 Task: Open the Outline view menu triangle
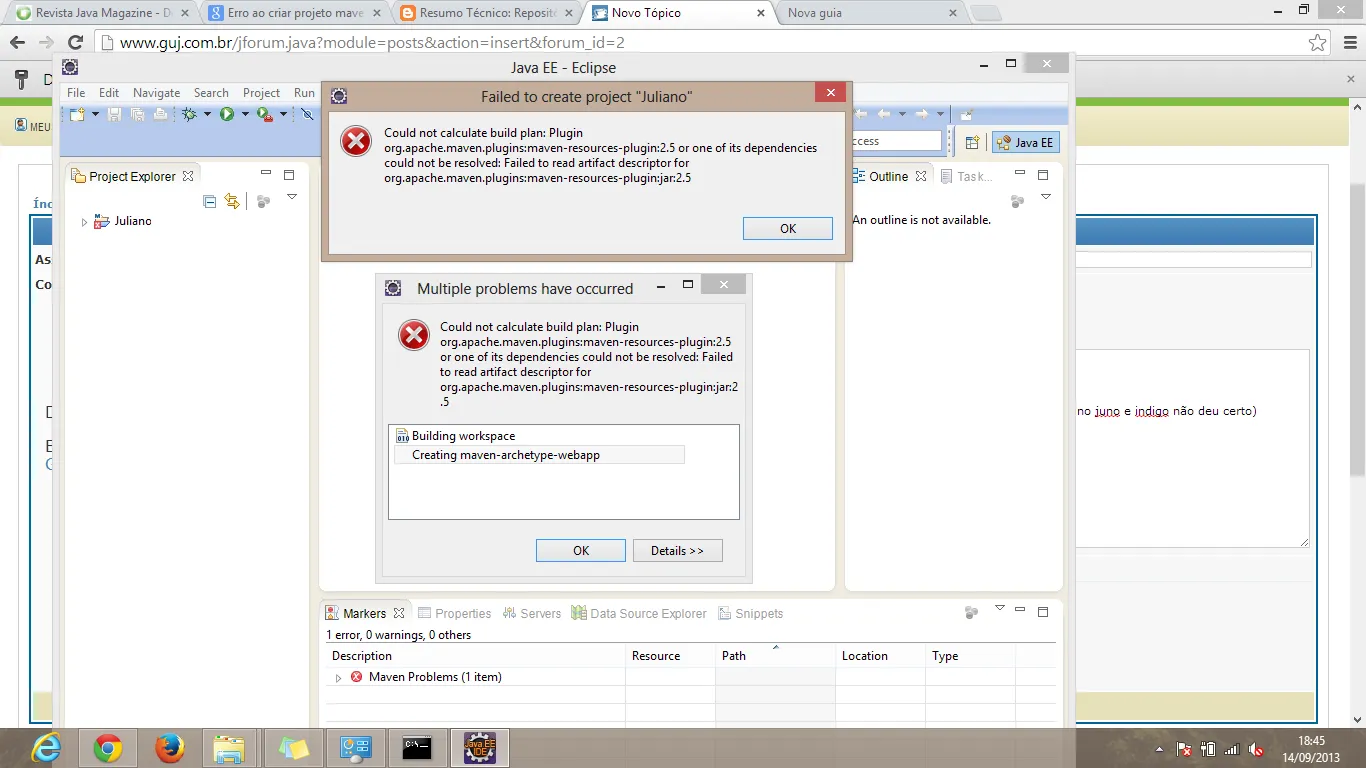coord(1046,197)
